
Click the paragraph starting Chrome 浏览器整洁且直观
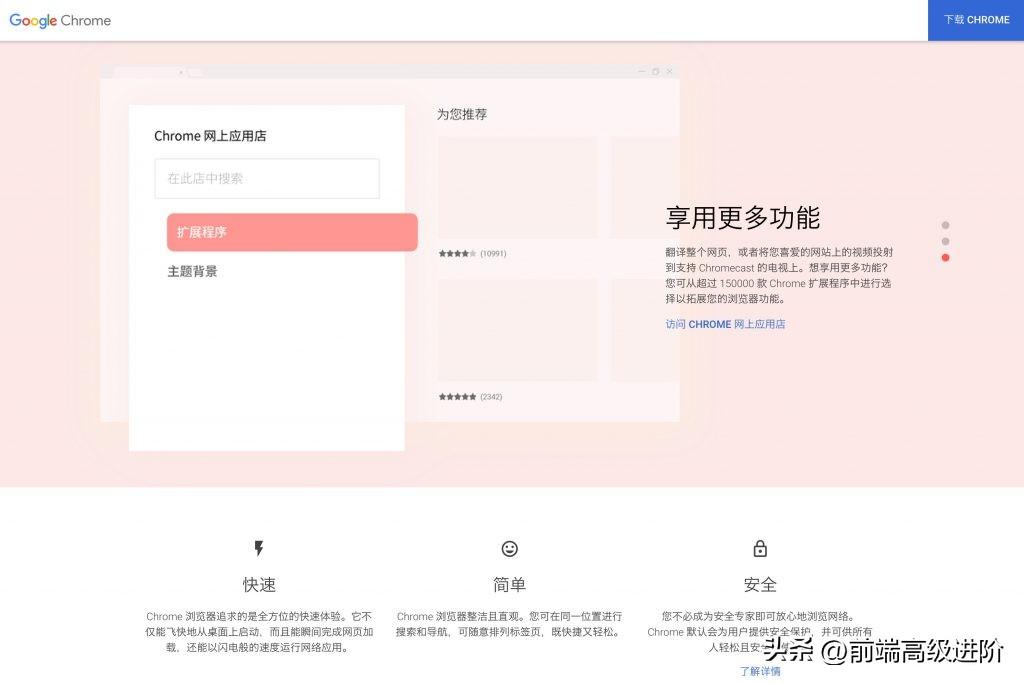coord(509,624)
